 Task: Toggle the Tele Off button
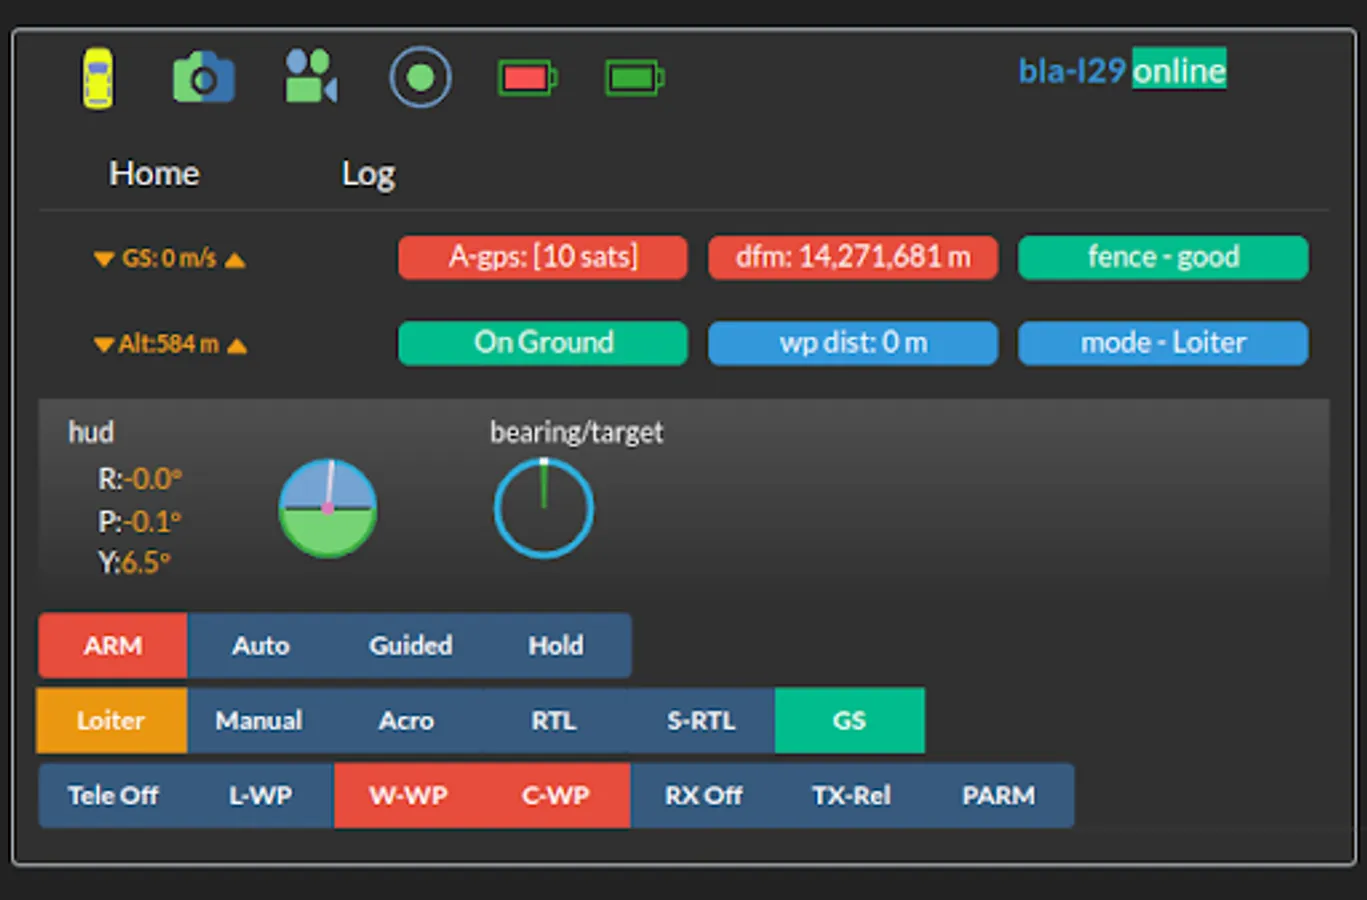[113, 796]
